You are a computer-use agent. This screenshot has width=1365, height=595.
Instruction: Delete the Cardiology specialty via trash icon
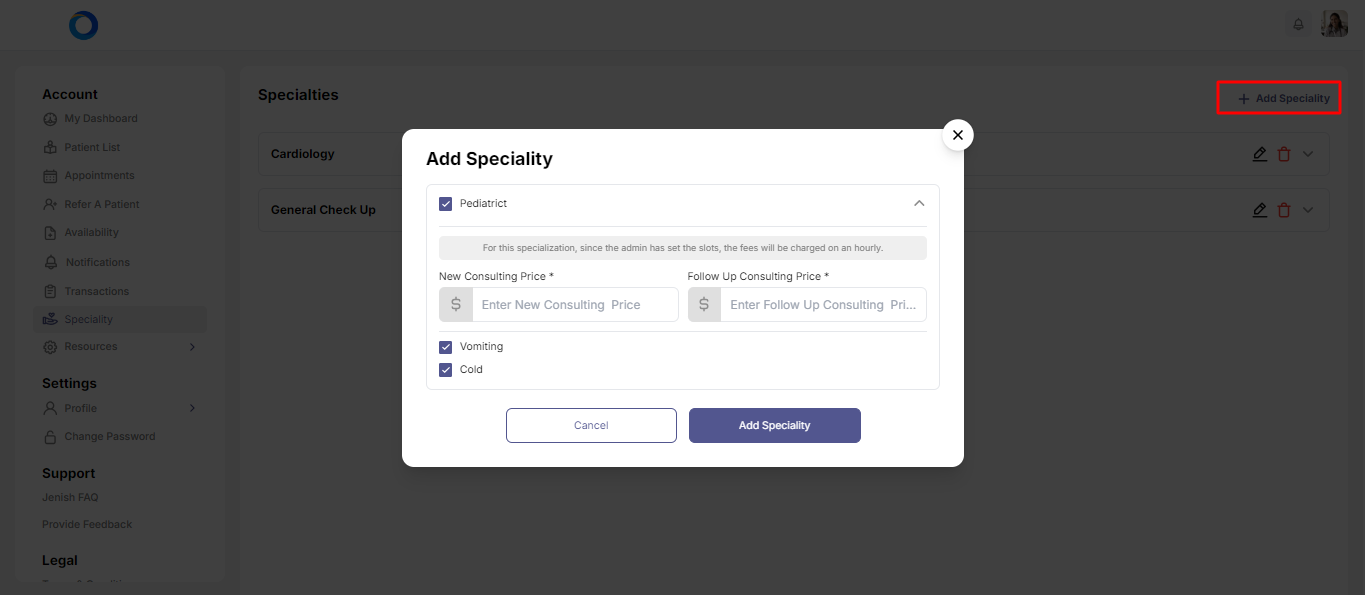pyautogui.click(x=1284, y=154)
